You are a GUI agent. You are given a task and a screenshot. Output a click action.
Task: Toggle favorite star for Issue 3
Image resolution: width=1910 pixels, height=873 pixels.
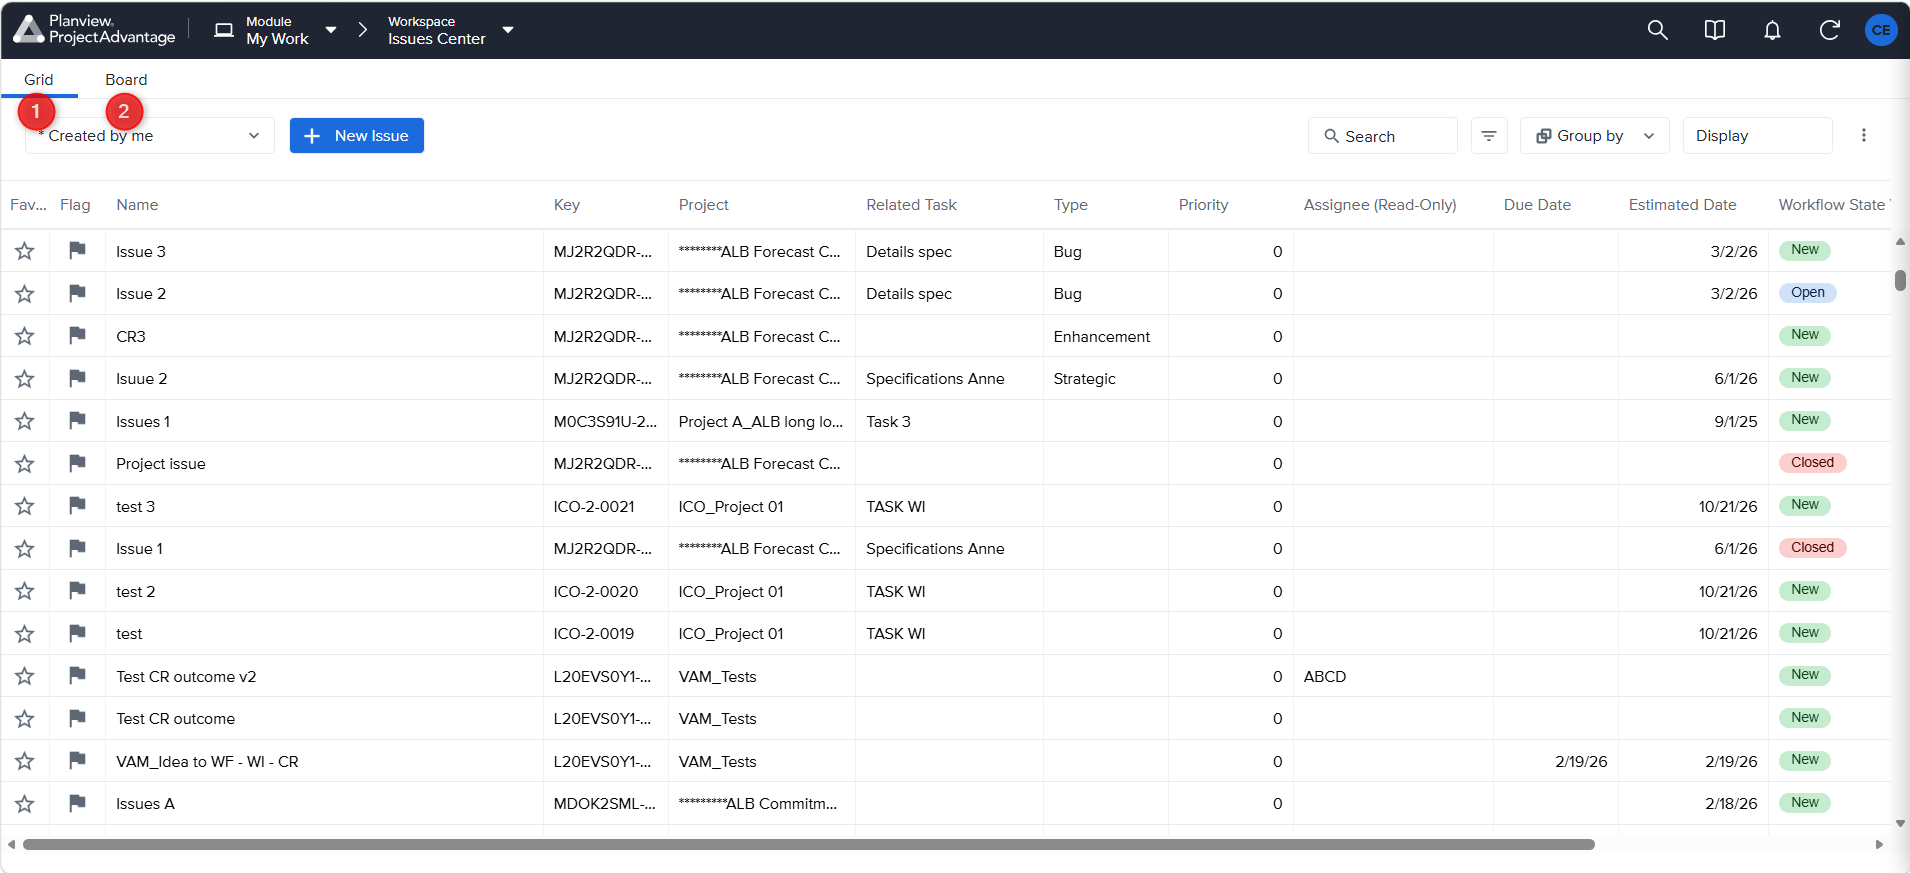pos(25,251)
